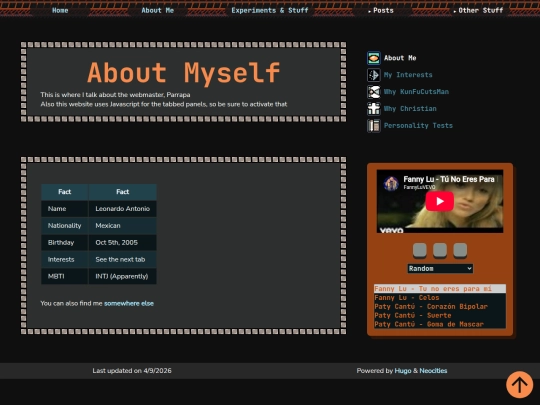540x405 pixels.
Task: Click the My Interests tab icon
Action: pos(374,75)
